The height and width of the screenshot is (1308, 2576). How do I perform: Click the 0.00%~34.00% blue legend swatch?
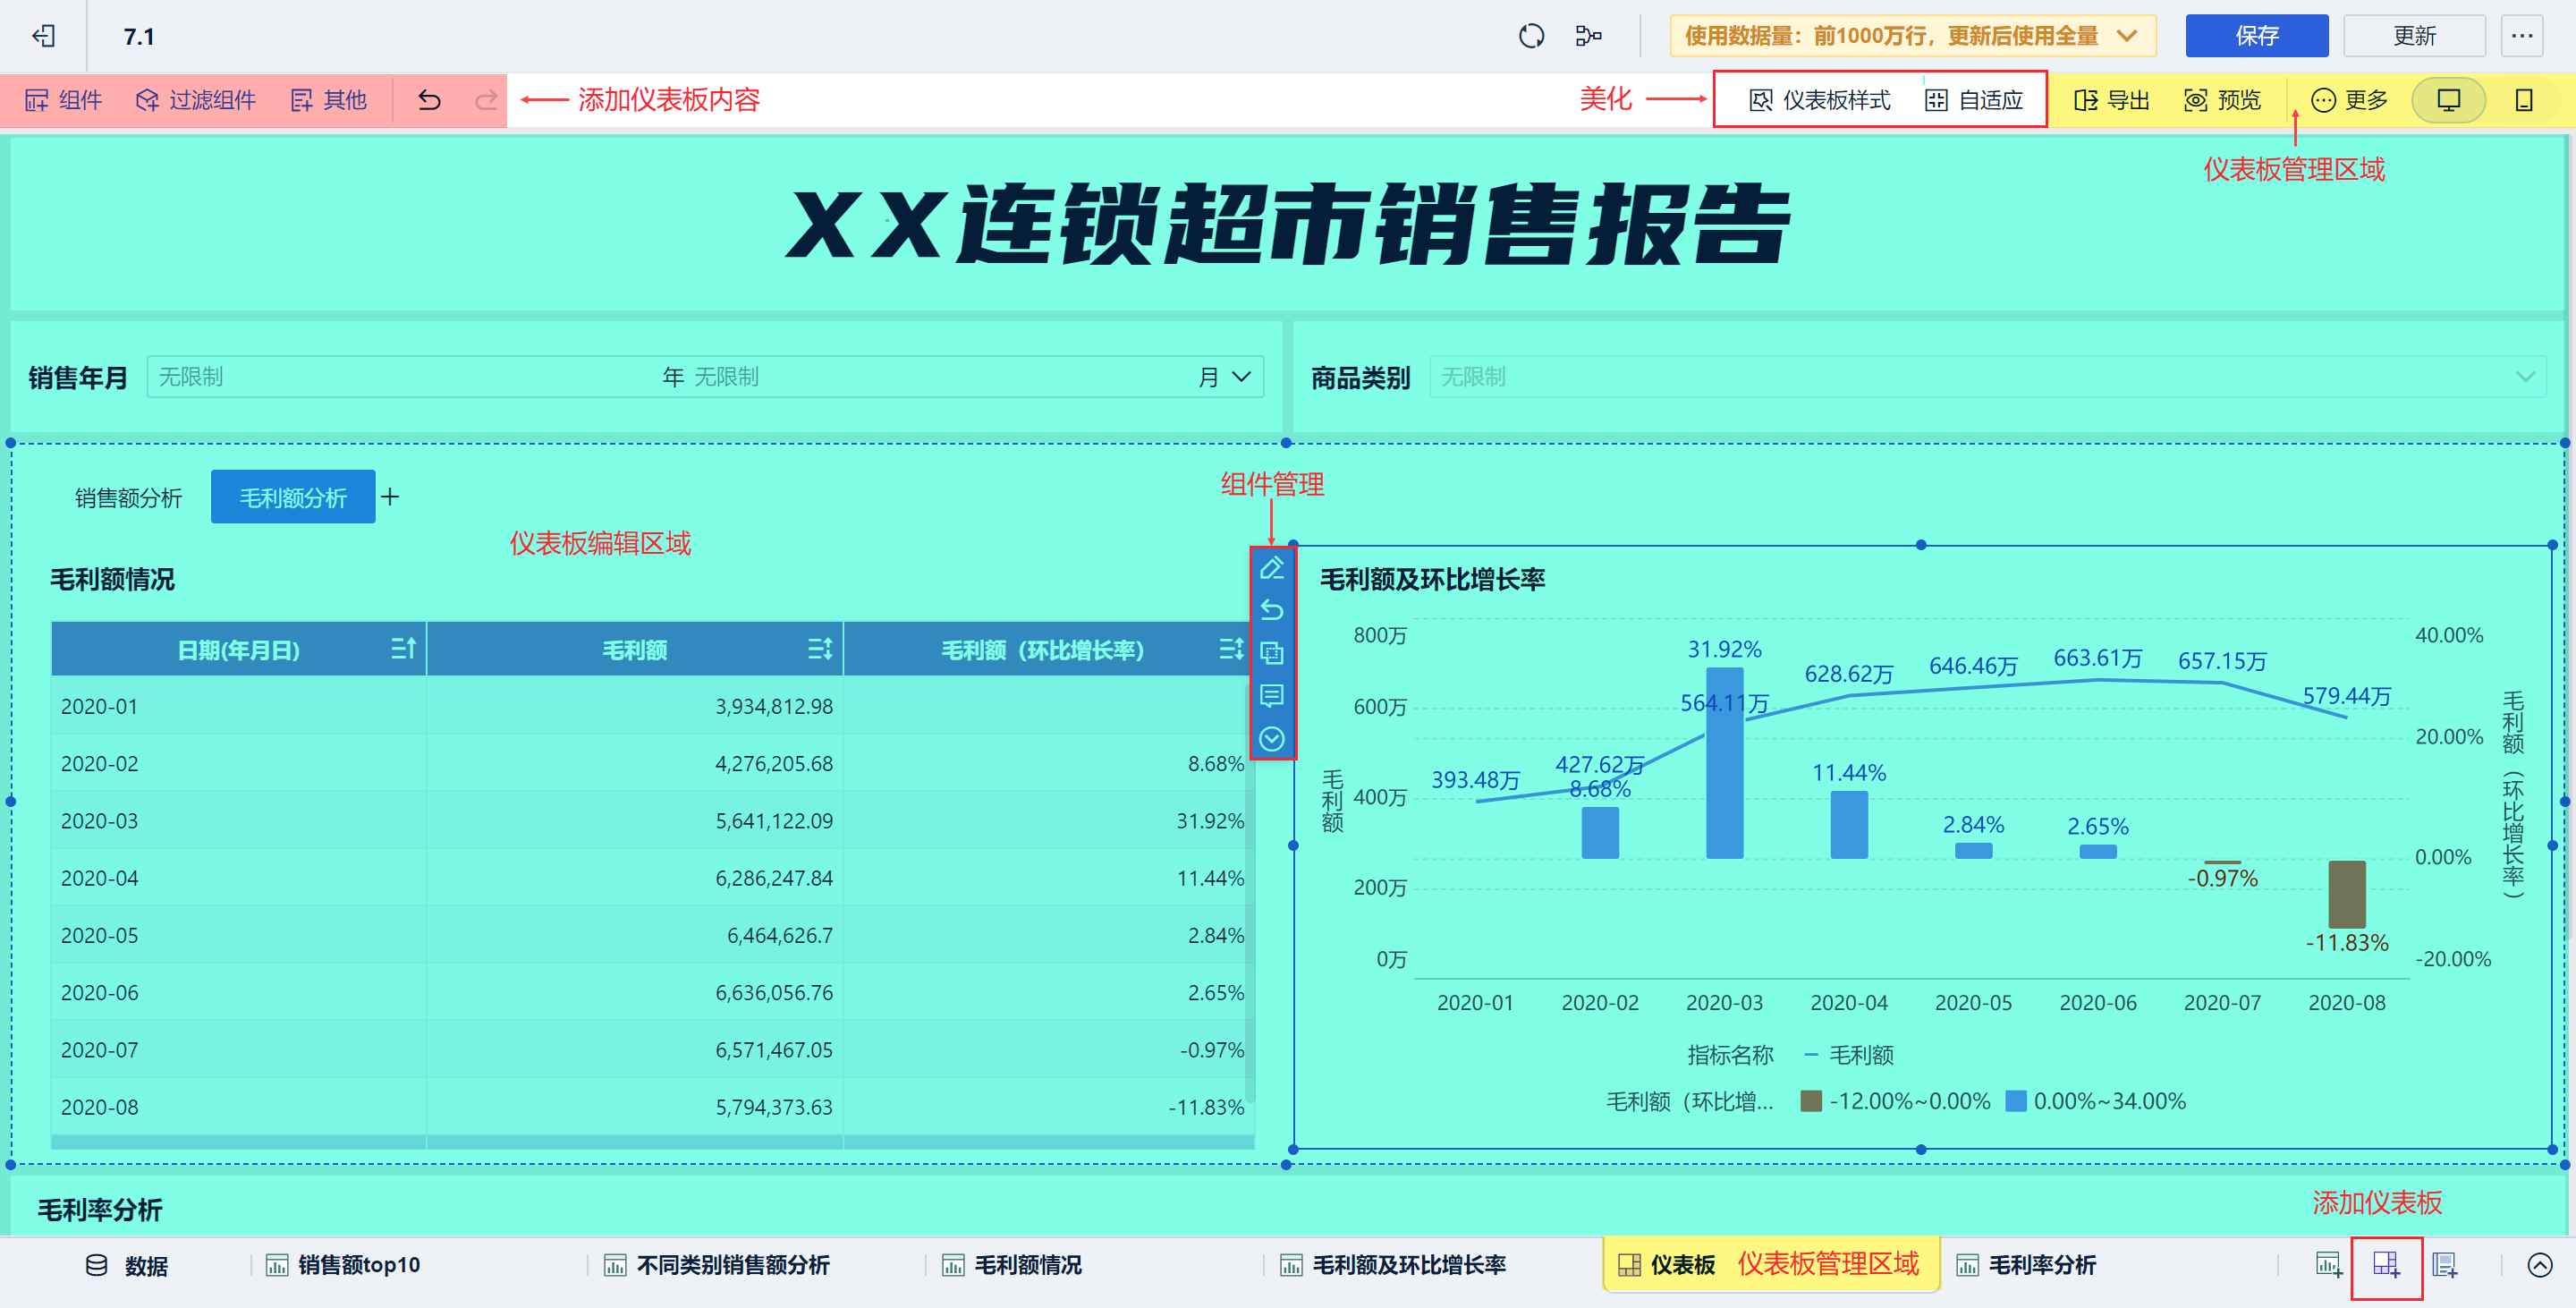(x=2016, y=1101)
